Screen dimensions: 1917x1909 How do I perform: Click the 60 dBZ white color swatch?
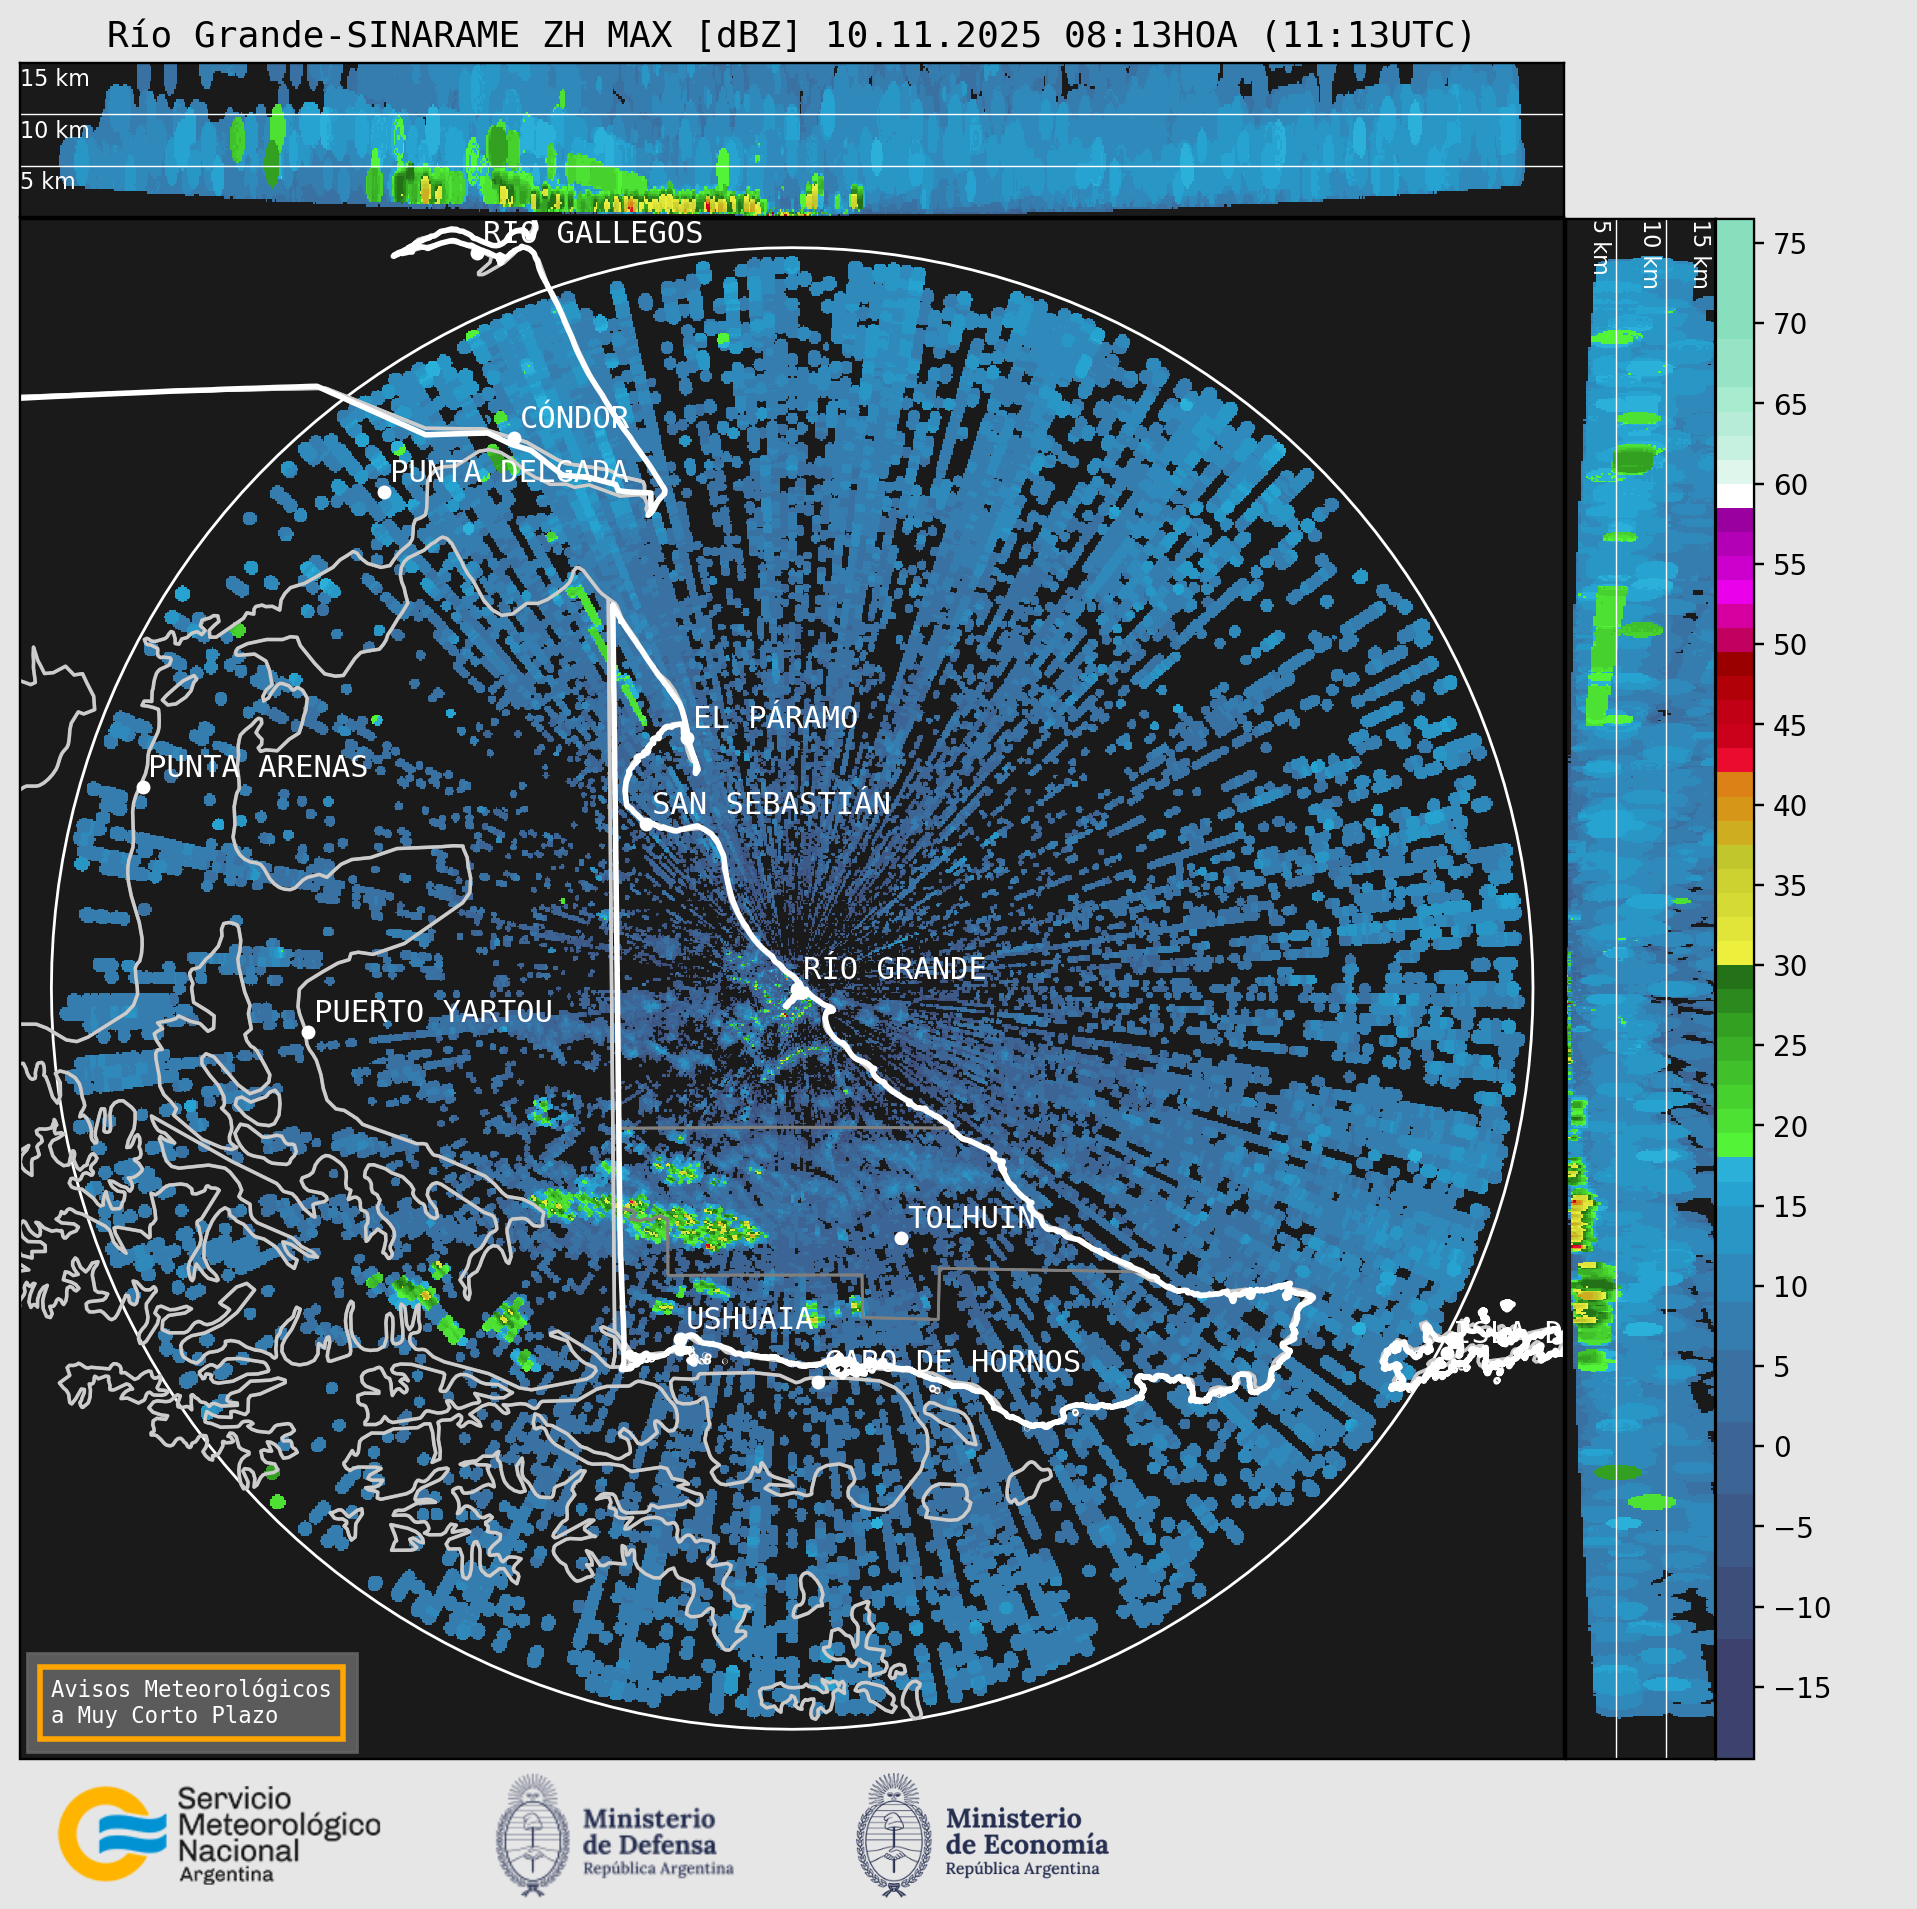point(1735,496)
